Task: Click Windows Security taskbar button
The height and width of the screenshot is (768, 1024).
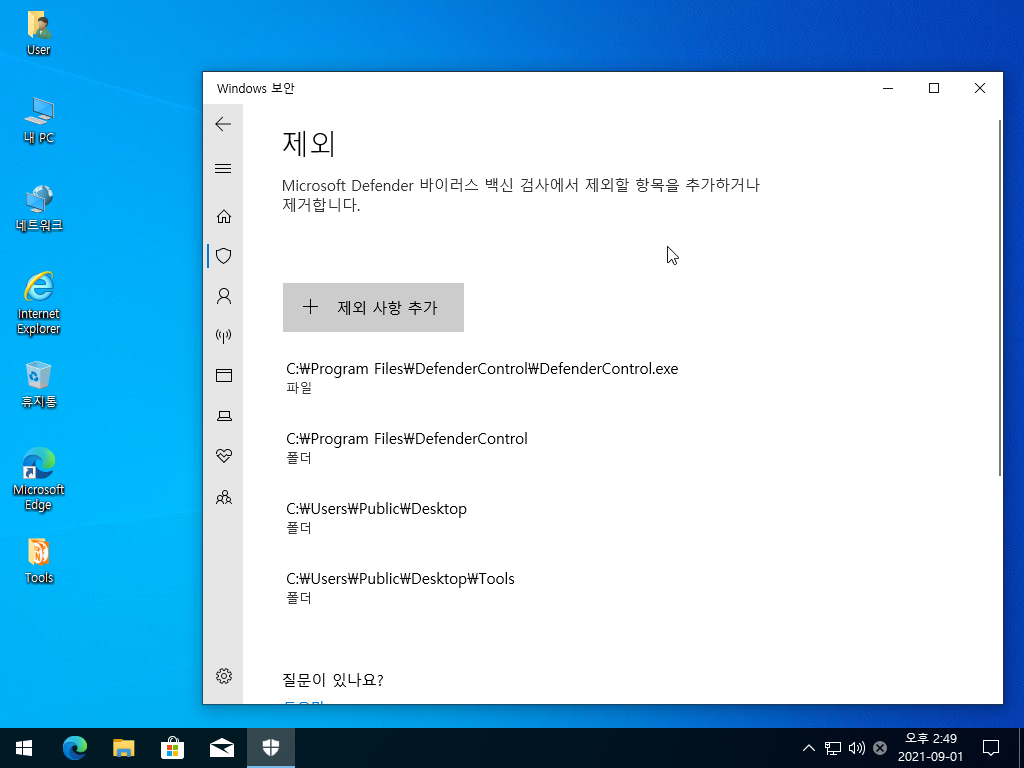Action: tap(271, 748)
